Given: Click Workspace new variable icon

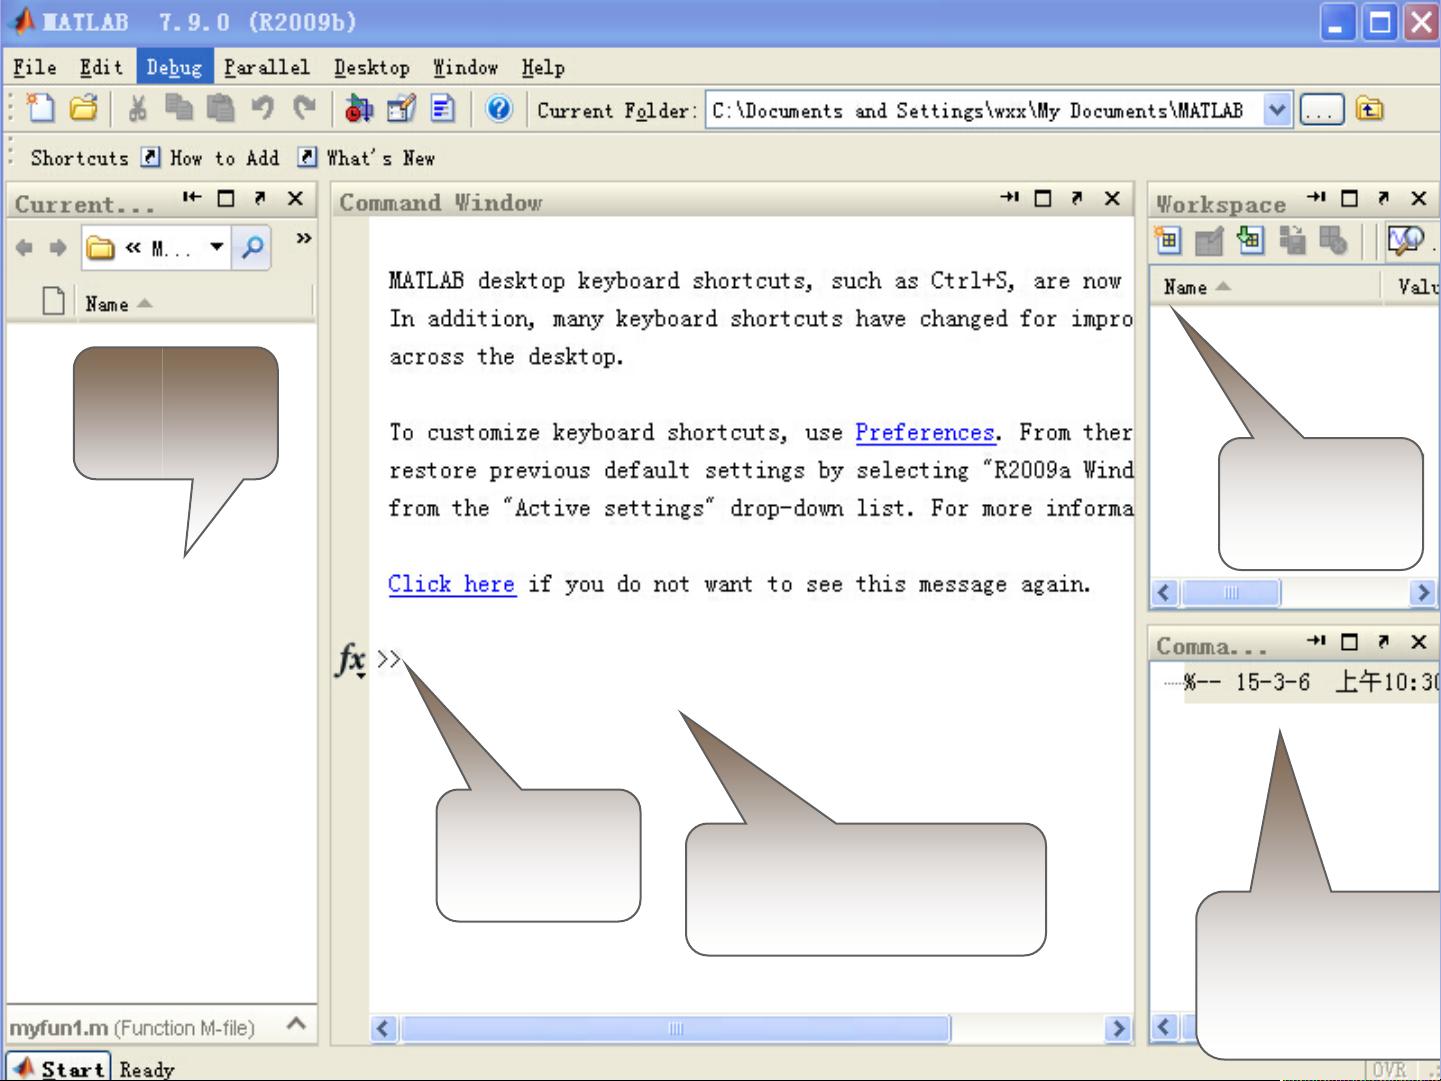Looking at the screenshot, I should click(x=1167, y=241).
